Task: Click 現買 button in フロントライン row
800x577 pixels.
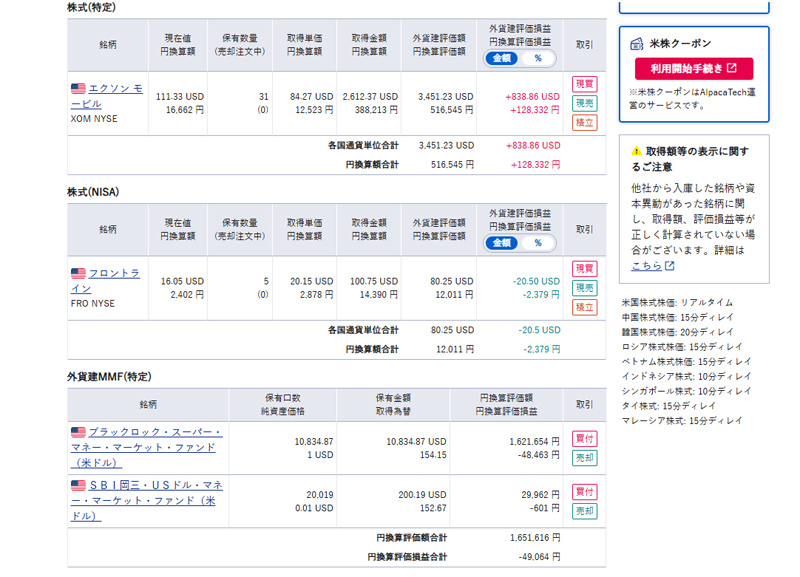Action: 585,269
